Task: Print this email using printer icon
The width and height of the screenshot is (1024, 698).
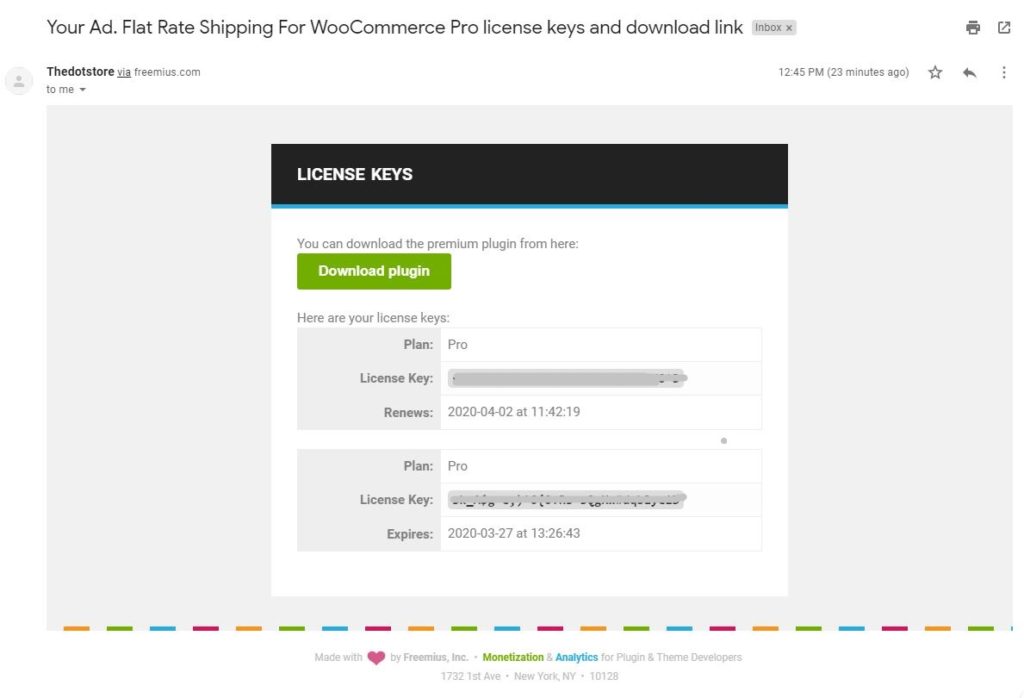Action: 972,27
